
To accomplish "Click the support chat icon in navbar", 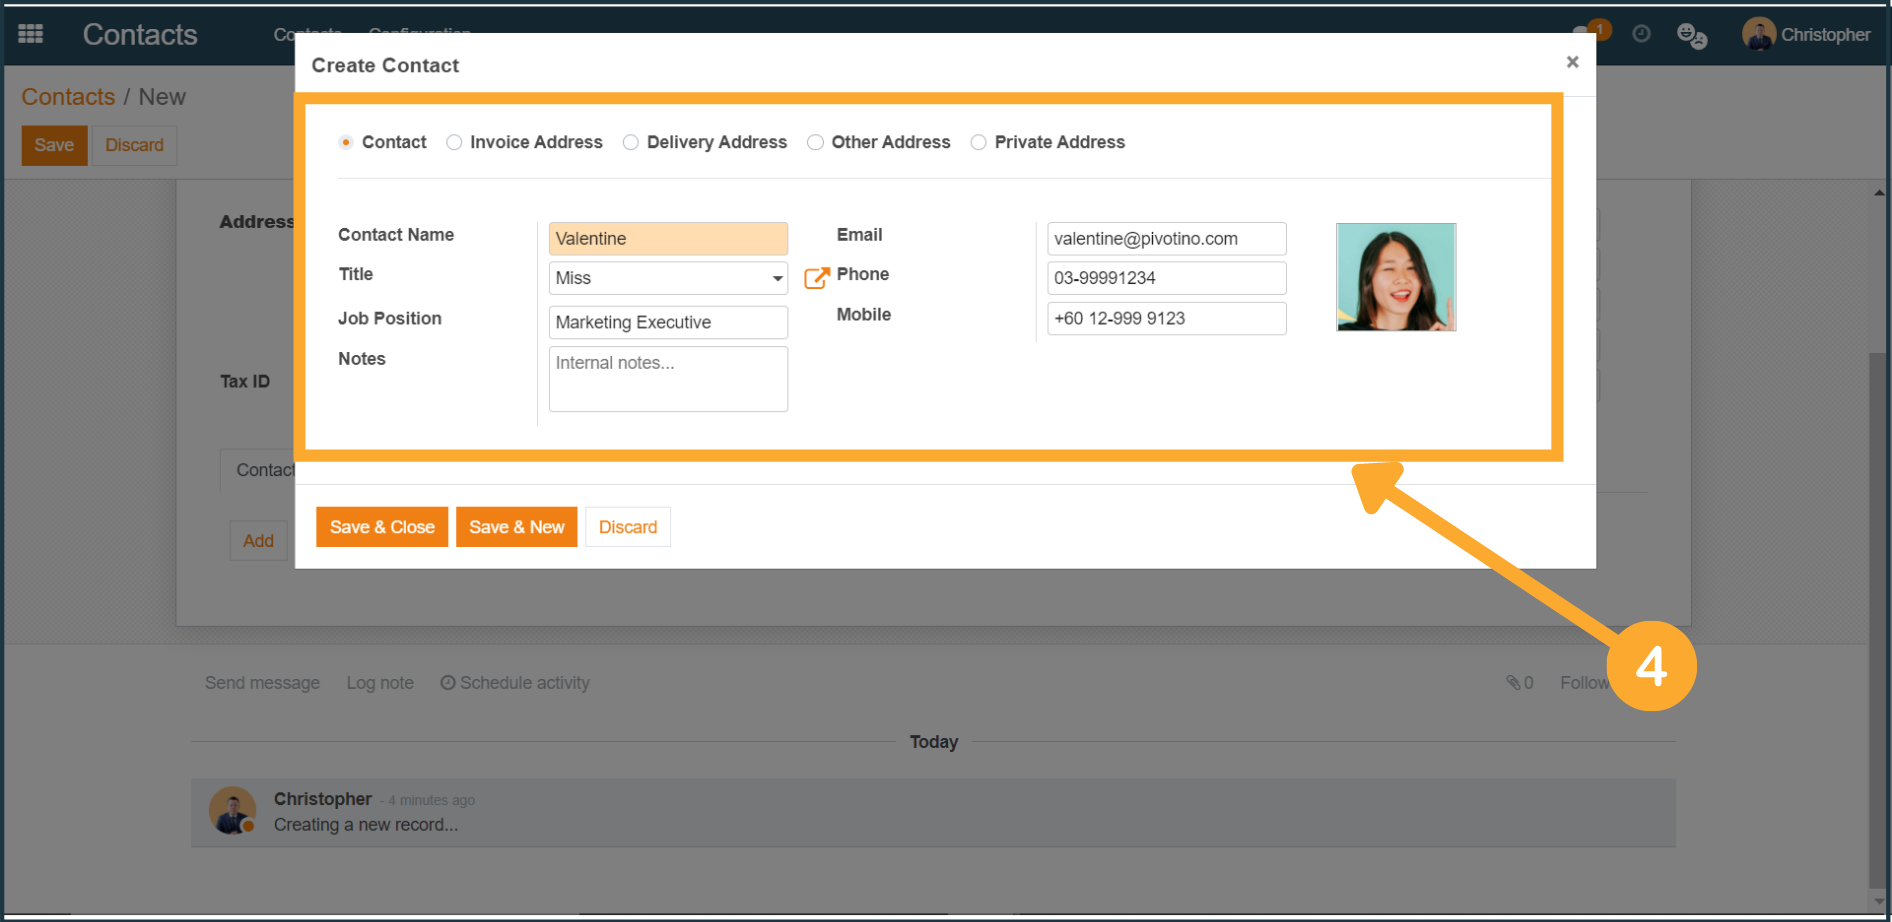I will [1691, 36].
